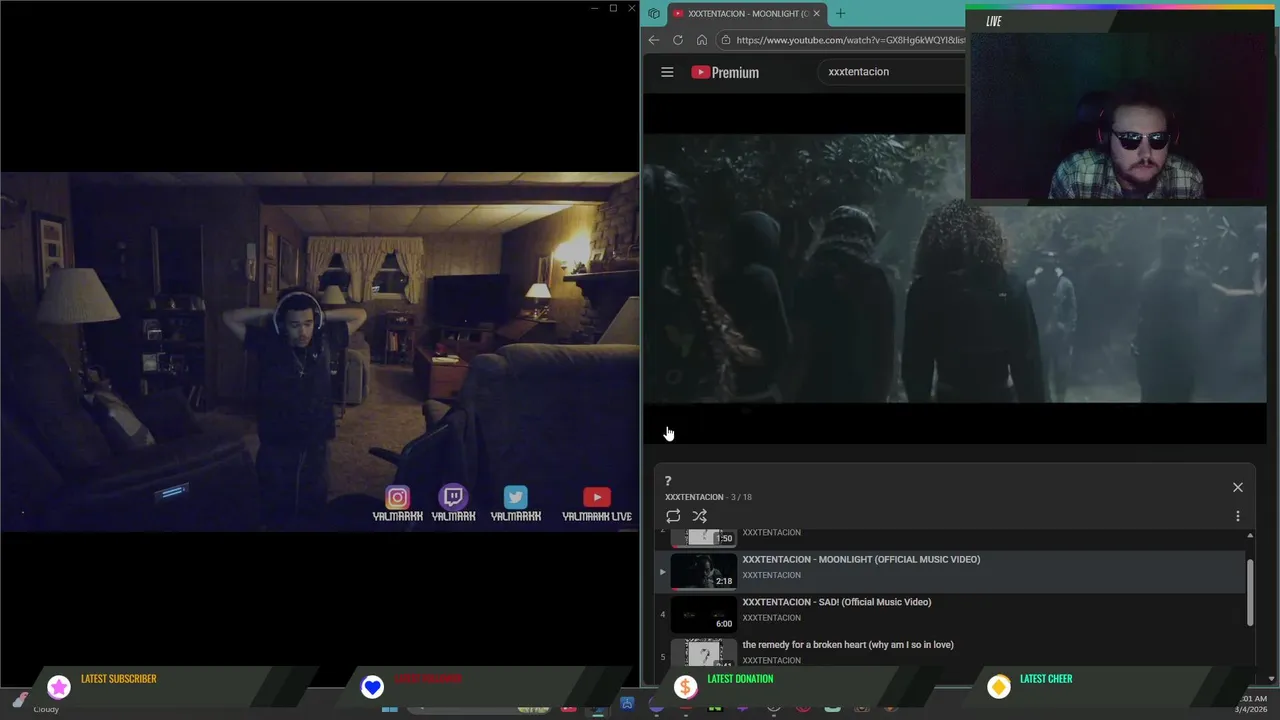
Task: Open playlist more options menu
Action: (1237, 516)
